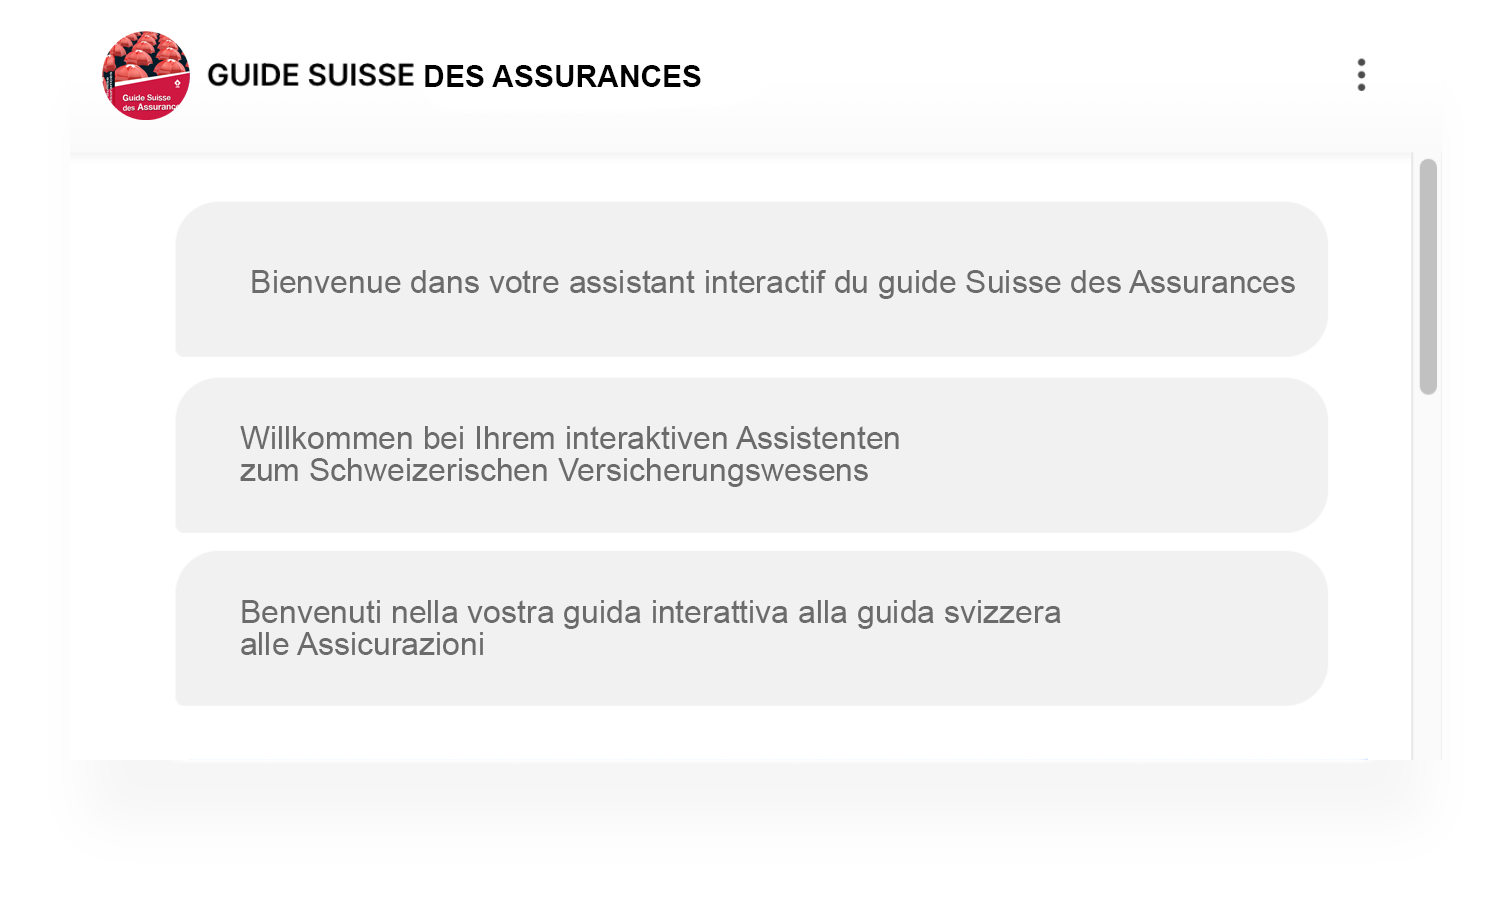Click the line "zum Schweizerischen Versicherungswesens"
1512x910 pixels.
[554, 470]
